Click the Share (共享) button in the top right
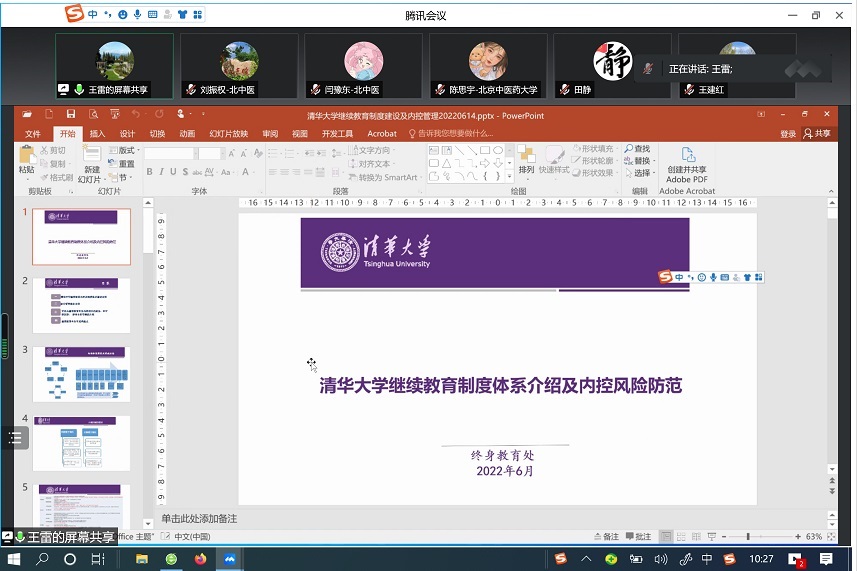The image size is (857, 571). coord(818,133)
